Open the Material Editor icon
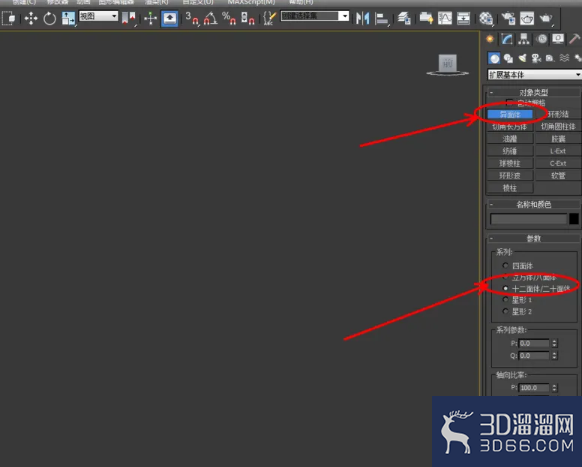582x467 pixels. 486,18
